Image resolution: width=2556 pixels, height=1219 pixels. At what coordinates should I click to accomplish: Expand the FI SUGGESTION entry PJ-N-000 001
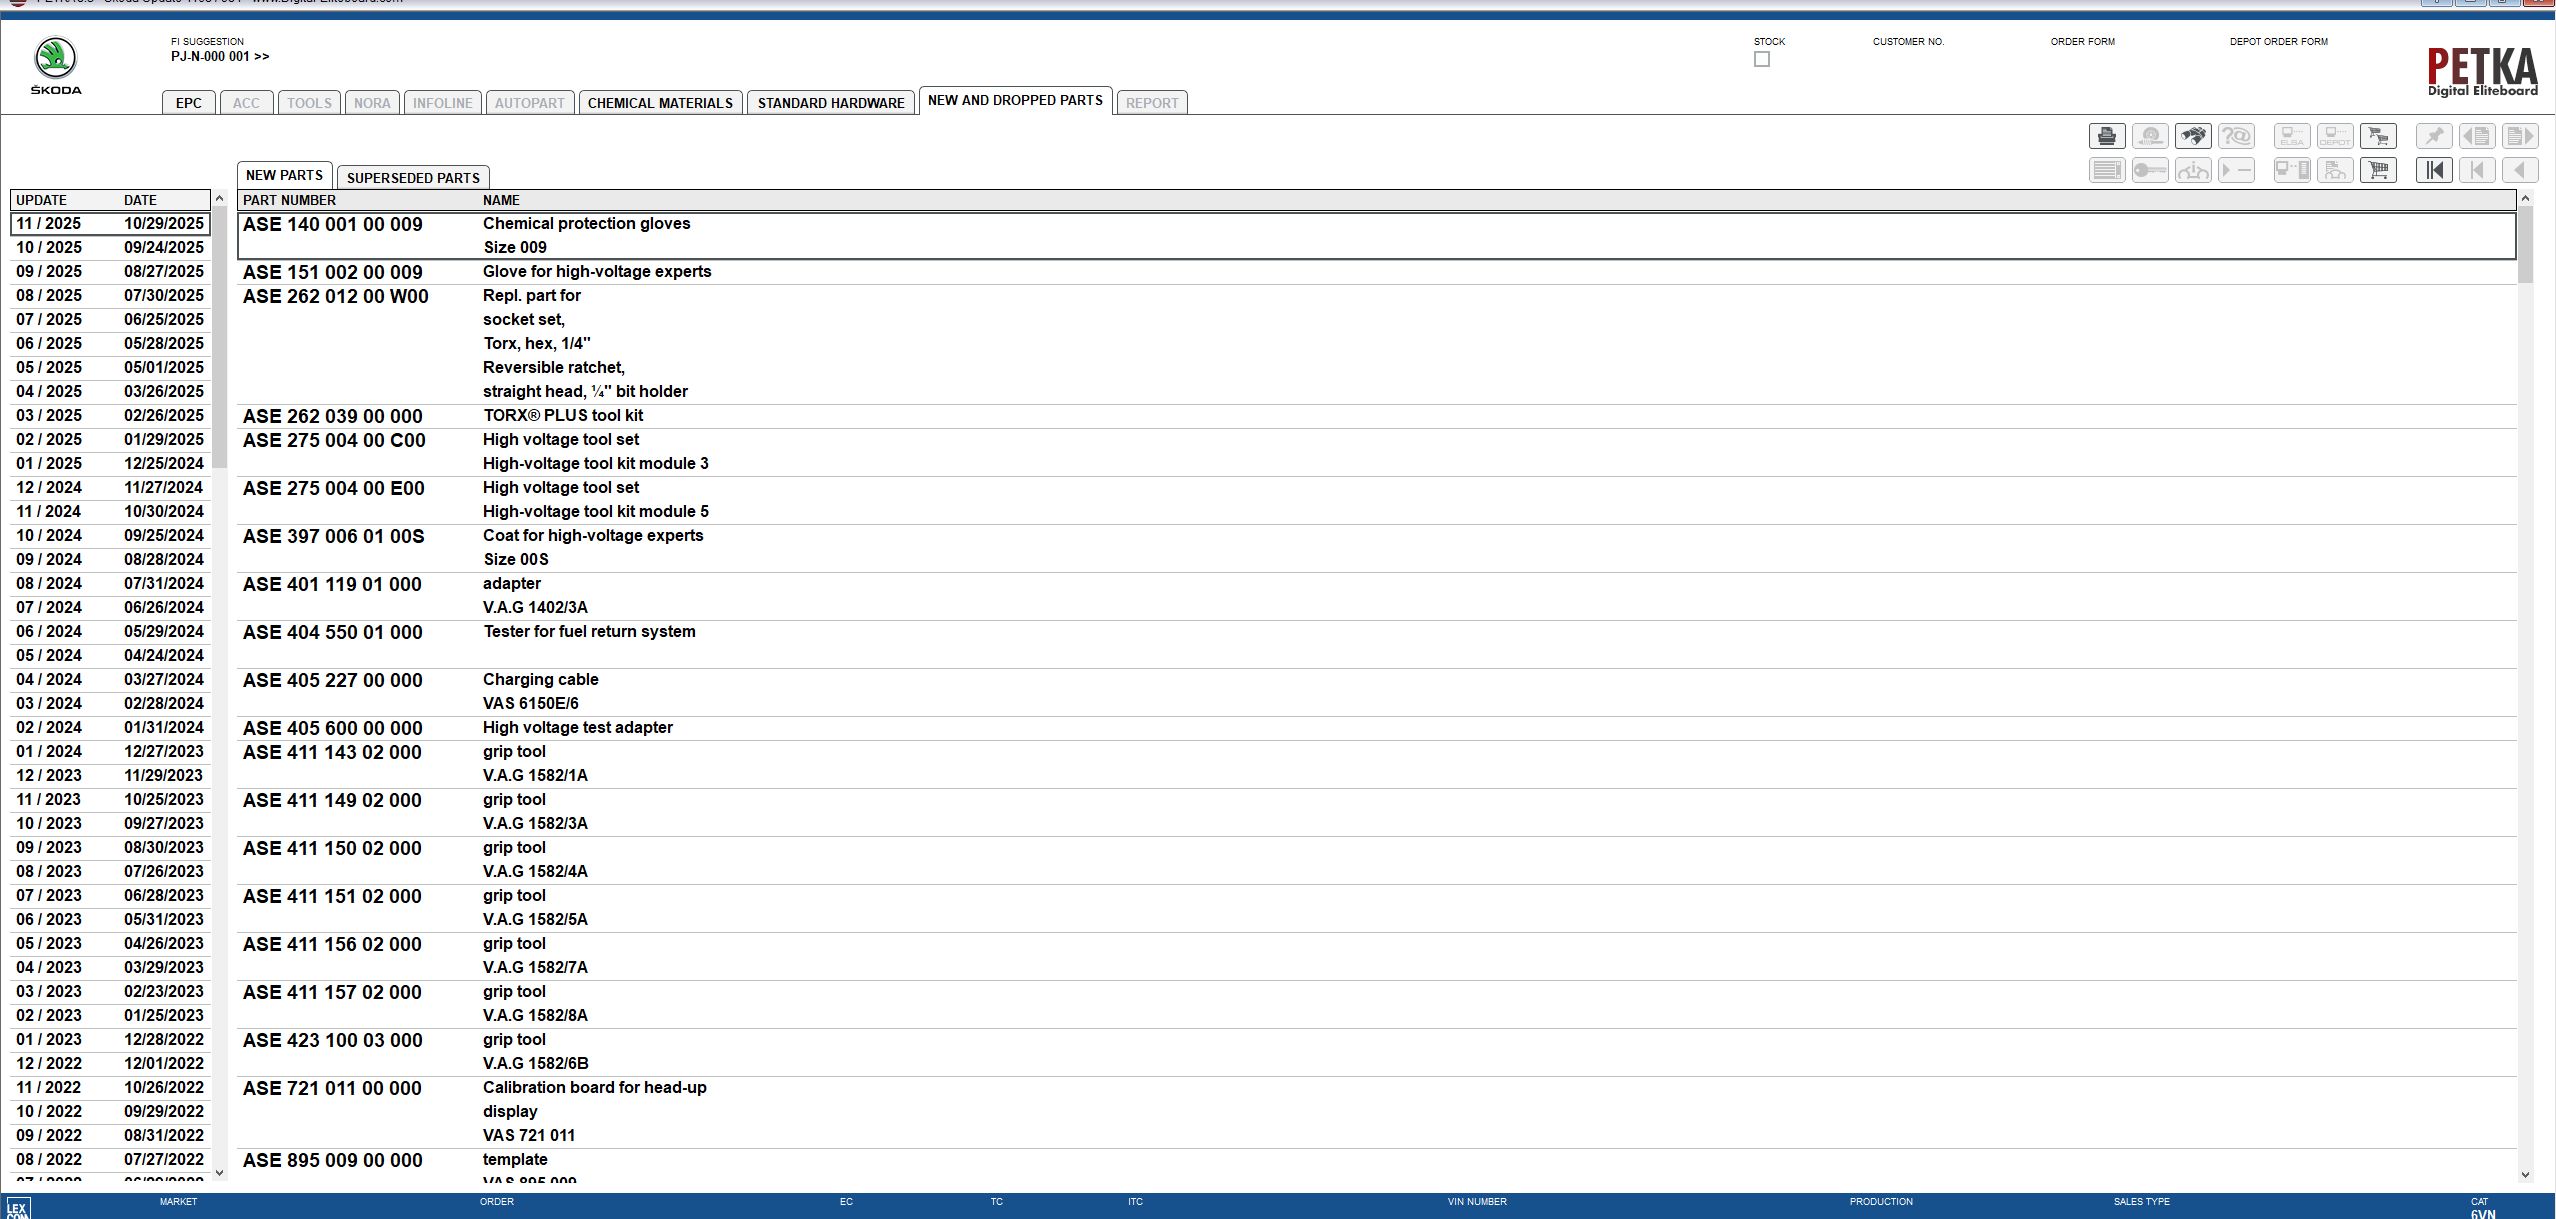pos(218,57)
